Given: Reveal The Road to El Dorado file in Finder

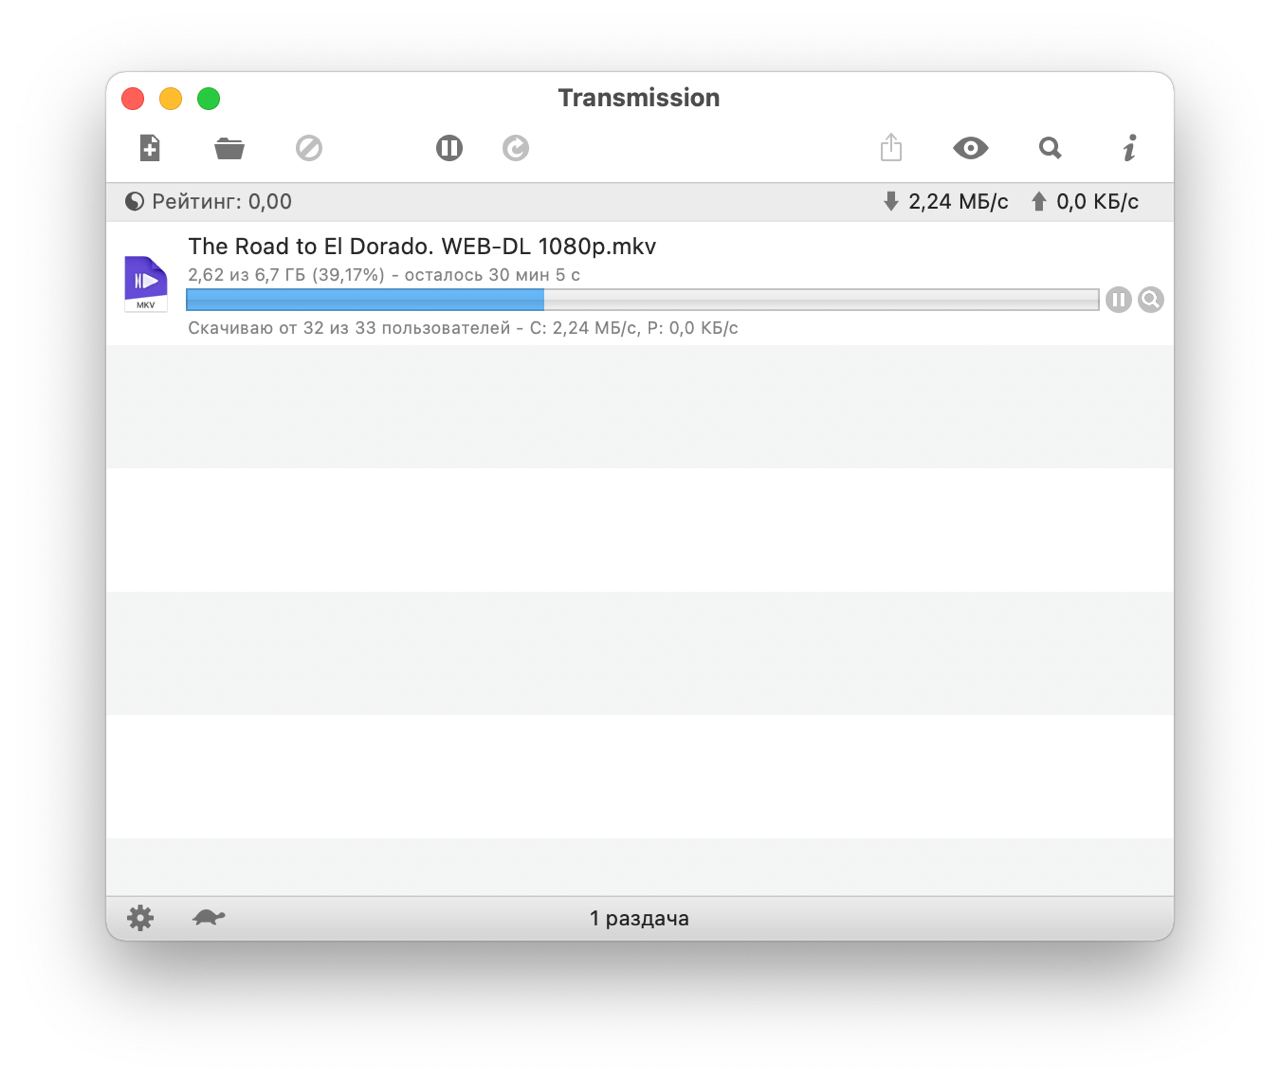Looking at the screenshot, I should coord(1151,299).
